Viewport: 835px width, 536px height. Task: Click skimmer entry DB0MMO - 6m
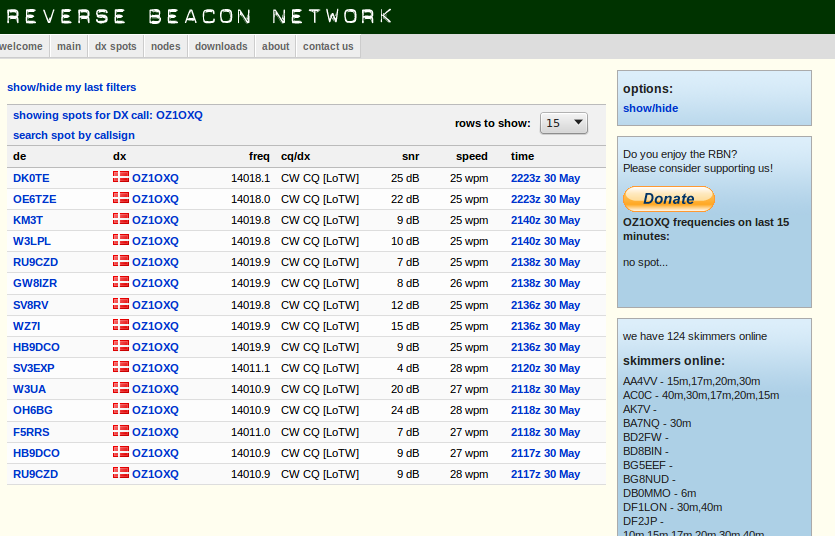click(660, 493)
